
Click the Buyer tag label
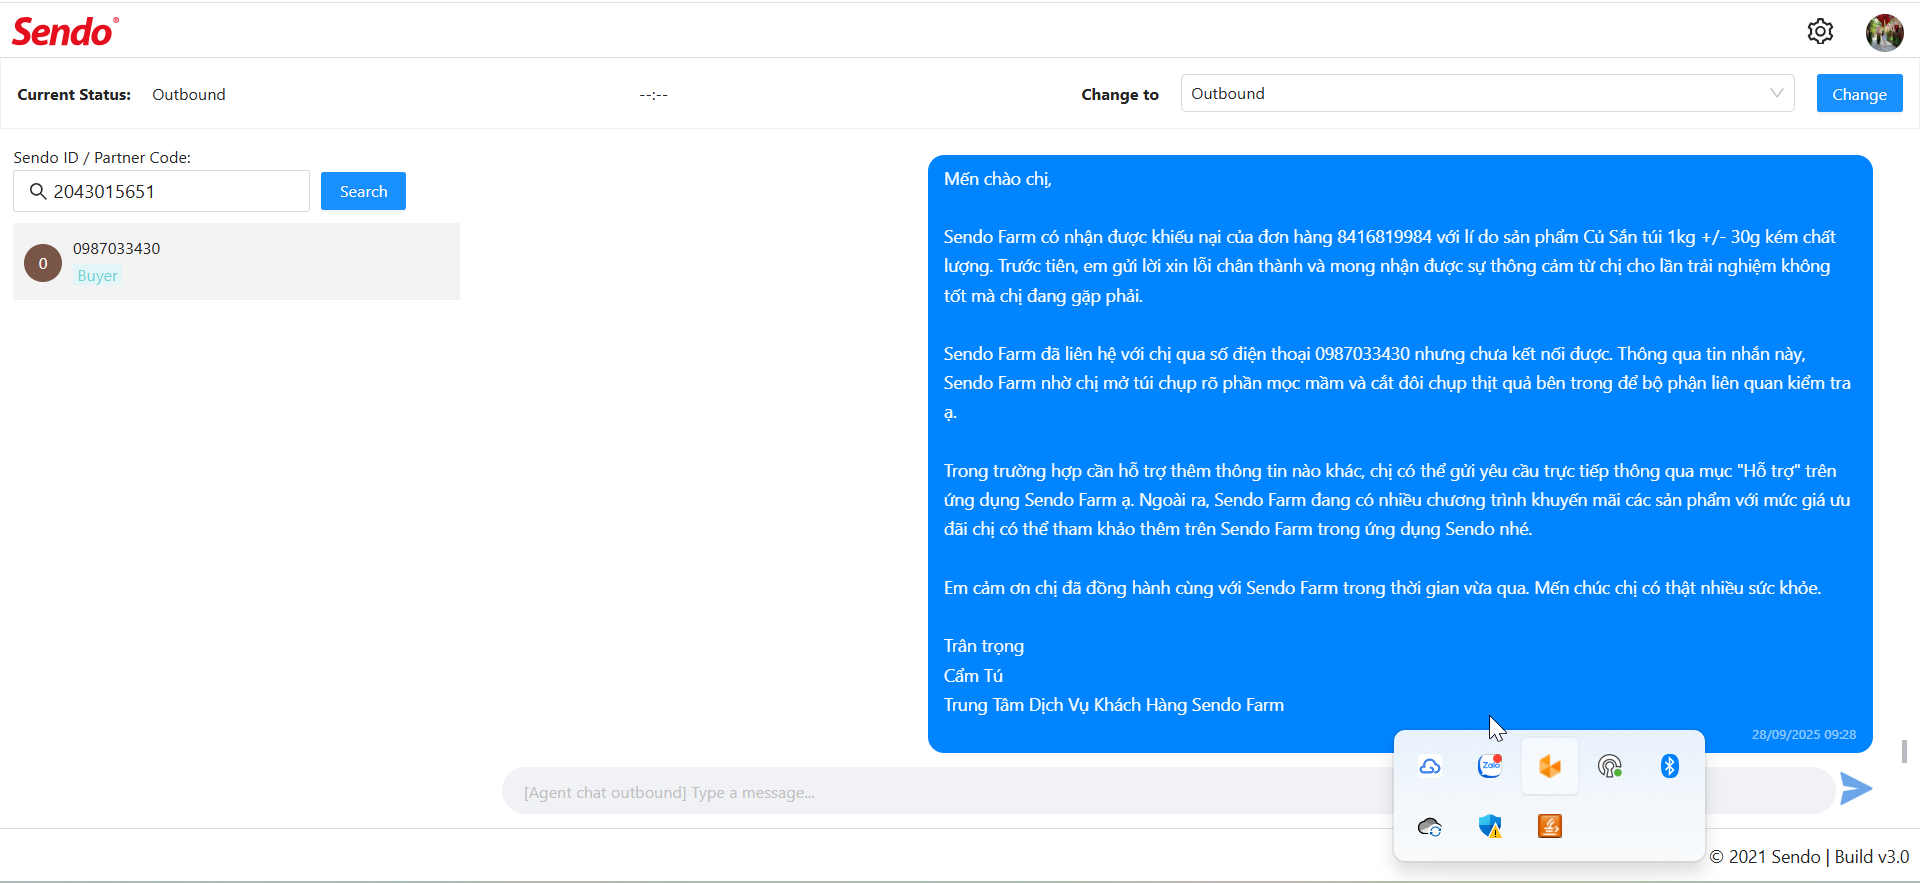(x=98, y=276)
